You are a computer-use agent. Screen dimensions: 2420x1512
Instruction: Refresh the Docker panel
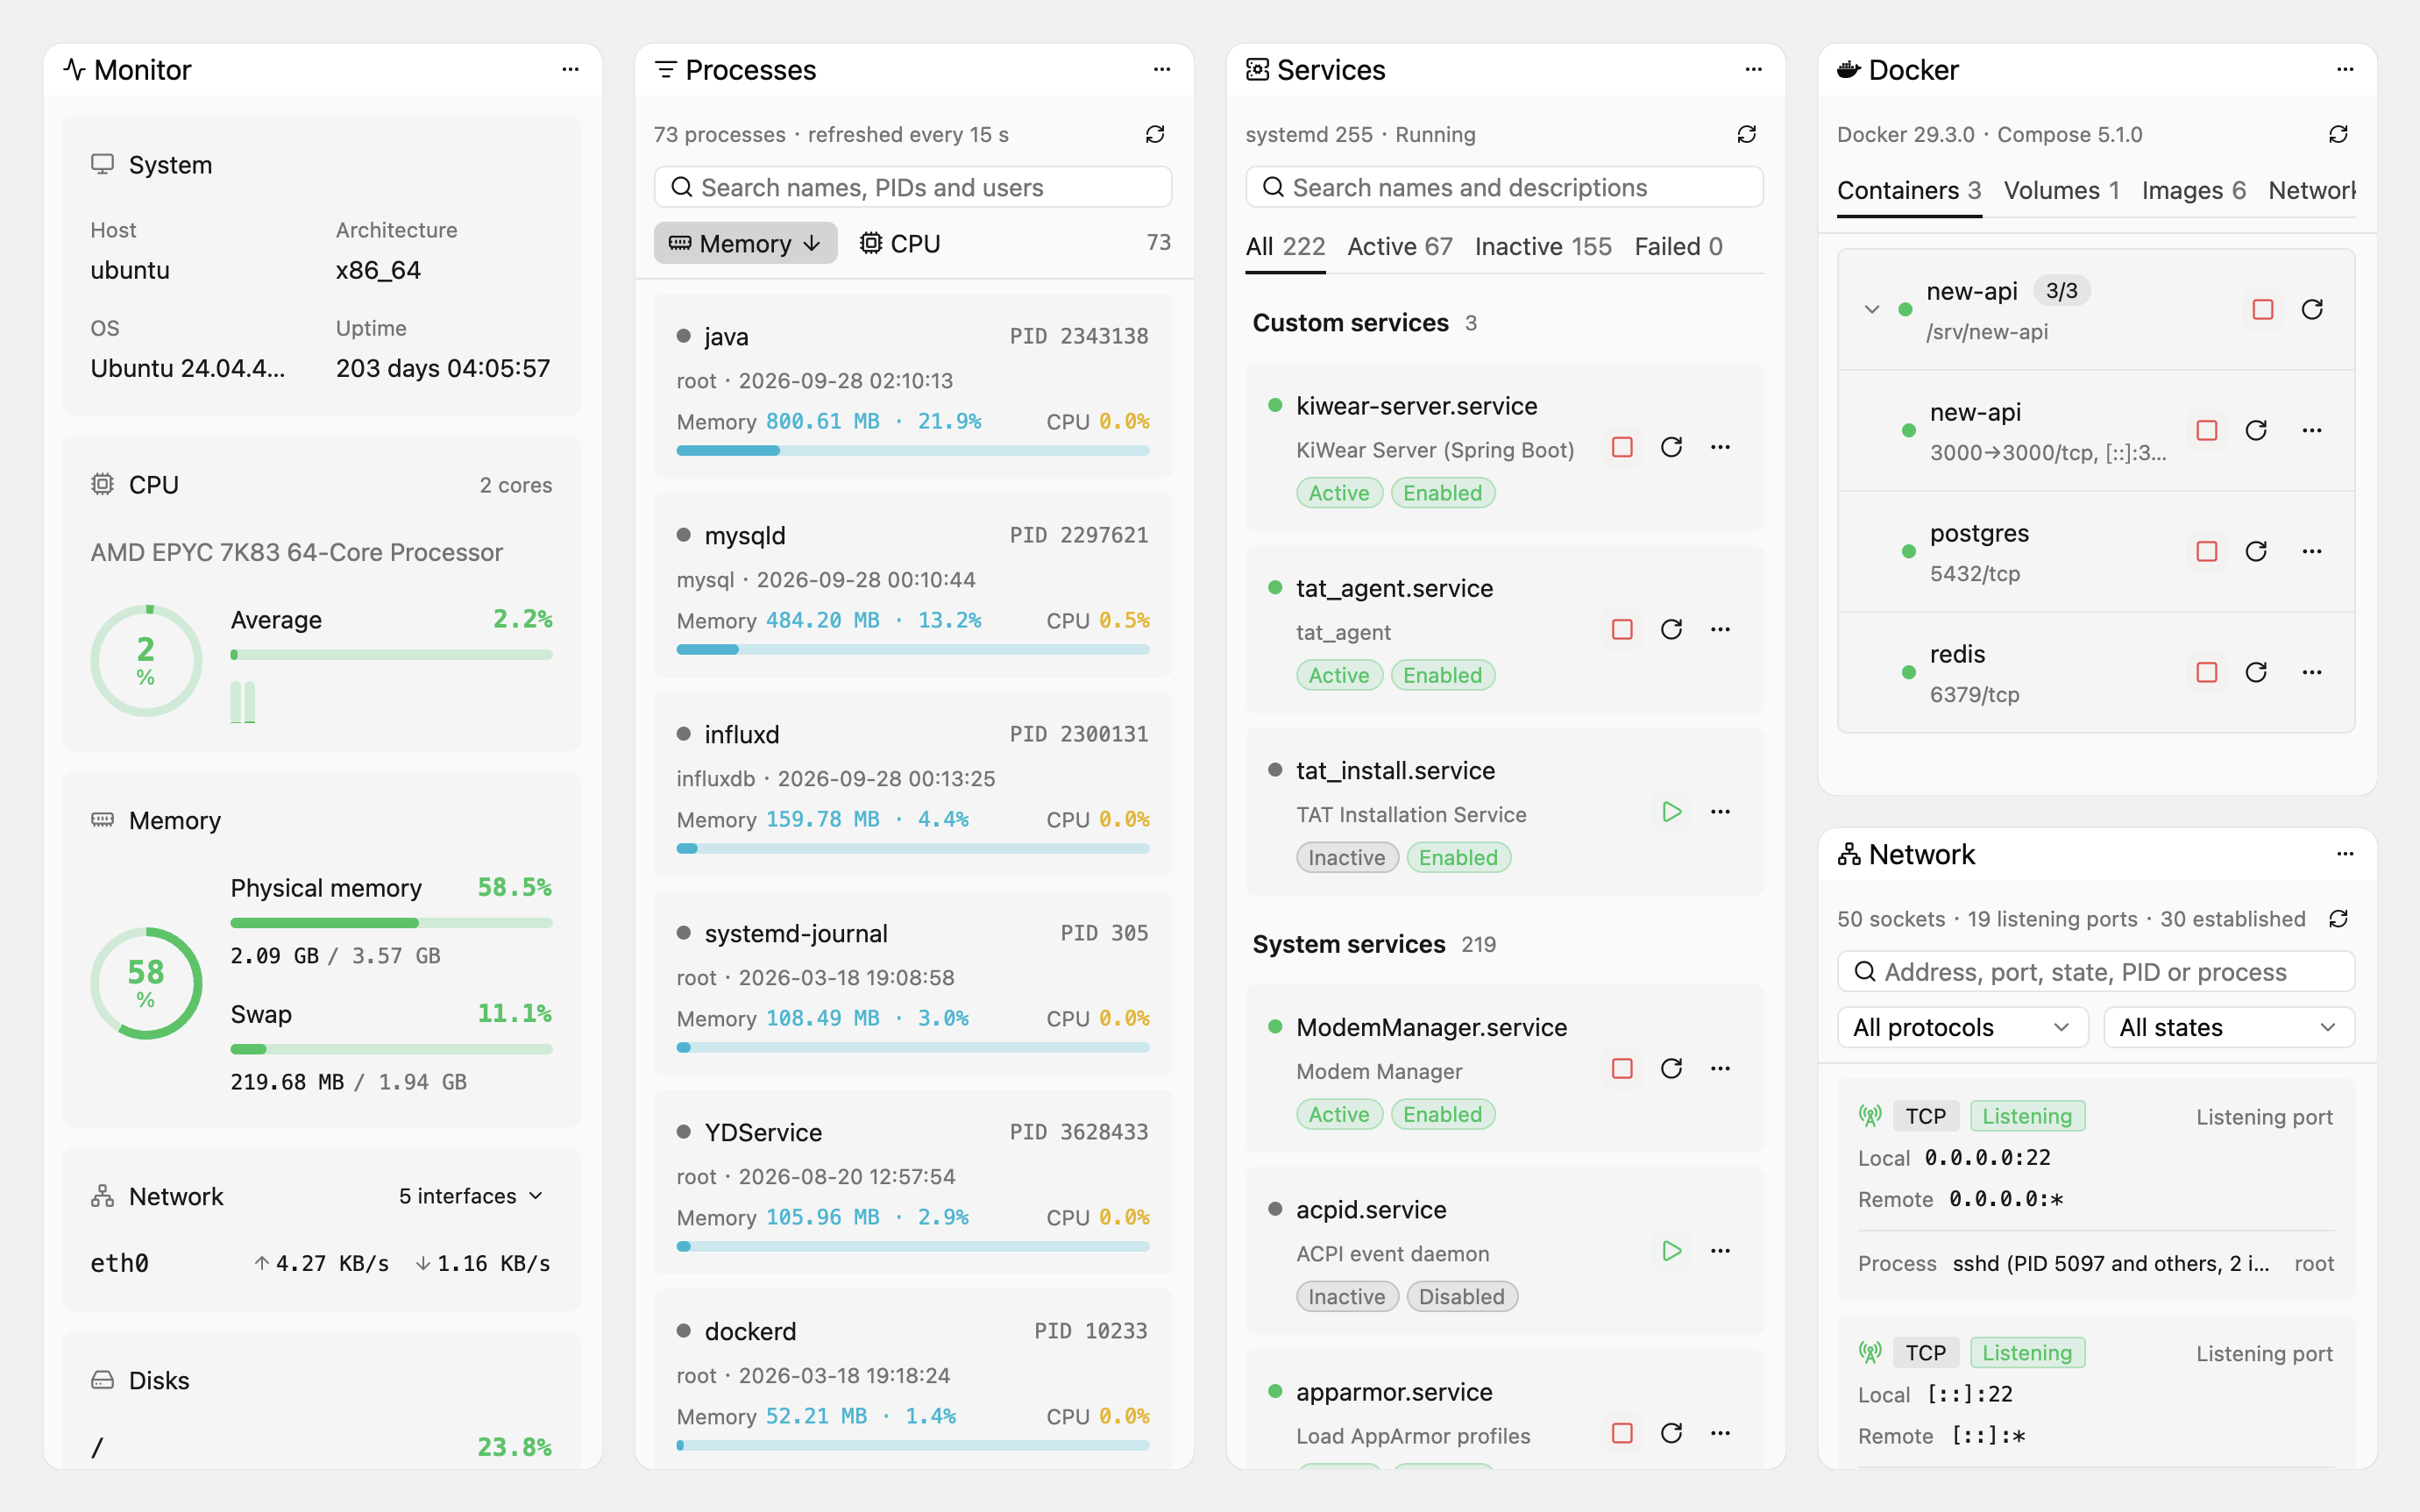coord(2338,134)
